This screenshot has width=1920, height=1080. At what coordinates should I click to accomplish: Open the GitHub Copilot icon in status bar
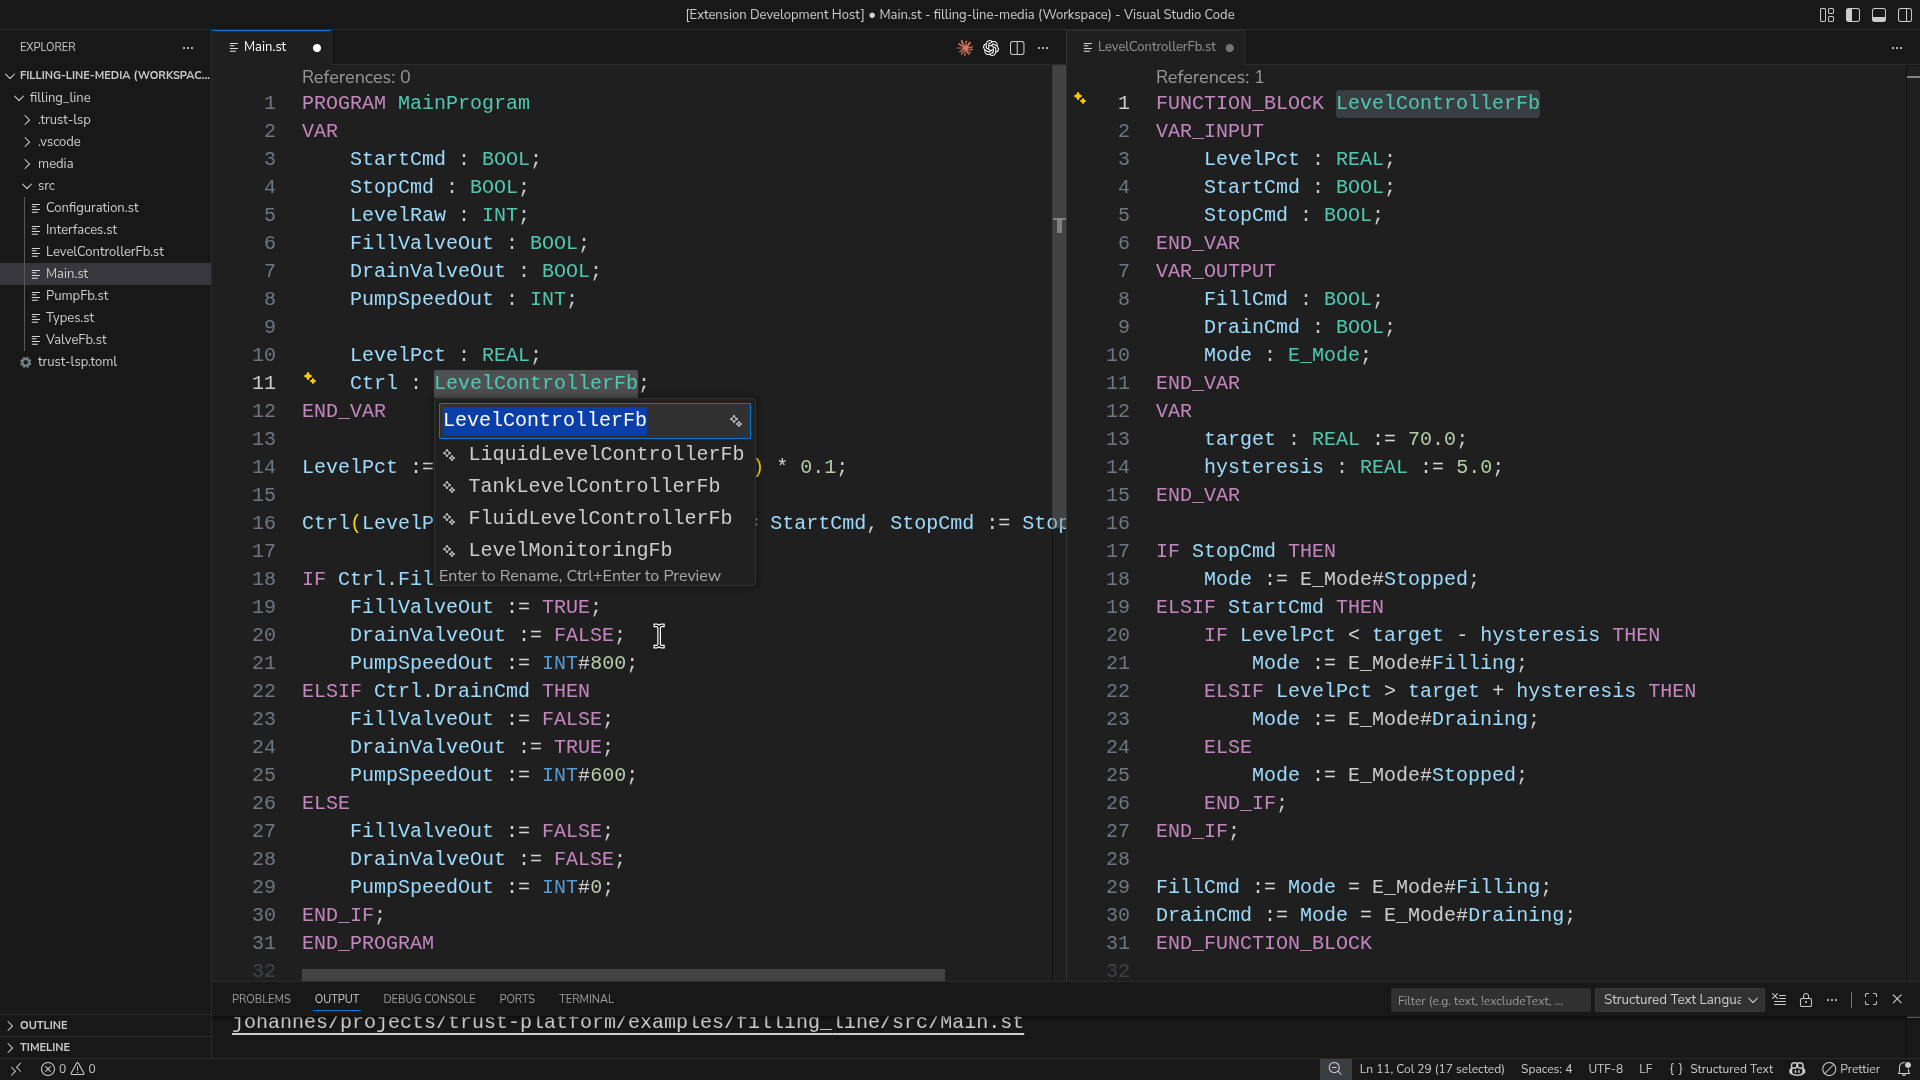coord(1797,1069)
